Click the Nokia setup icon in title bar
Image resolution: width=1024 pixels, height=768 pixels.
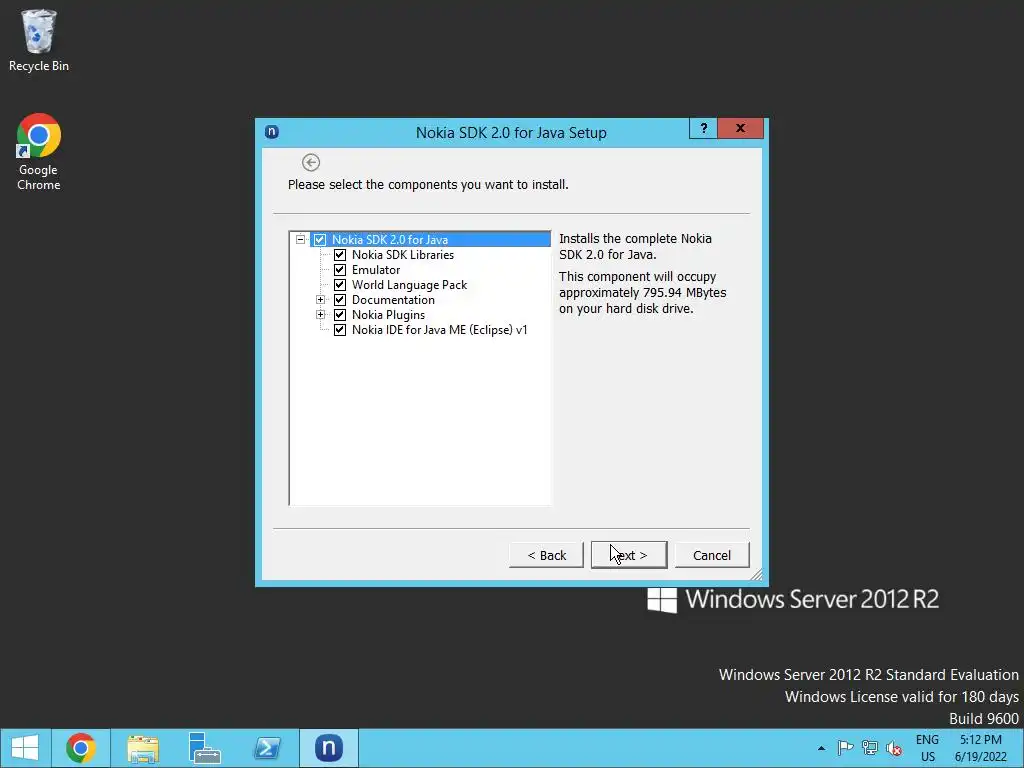pyautogui.click(x=272, y=132)
